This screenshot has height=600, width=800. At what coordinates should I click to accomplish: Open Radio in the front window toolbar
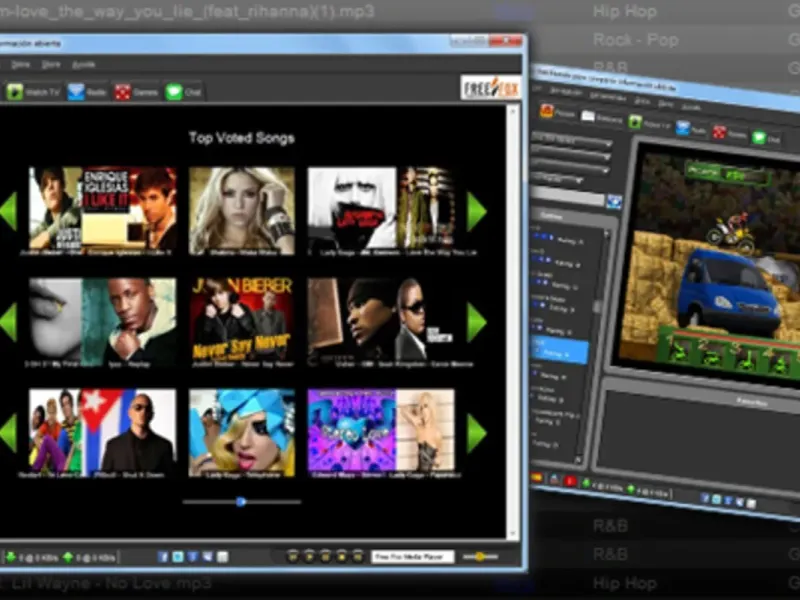point(87,92)
